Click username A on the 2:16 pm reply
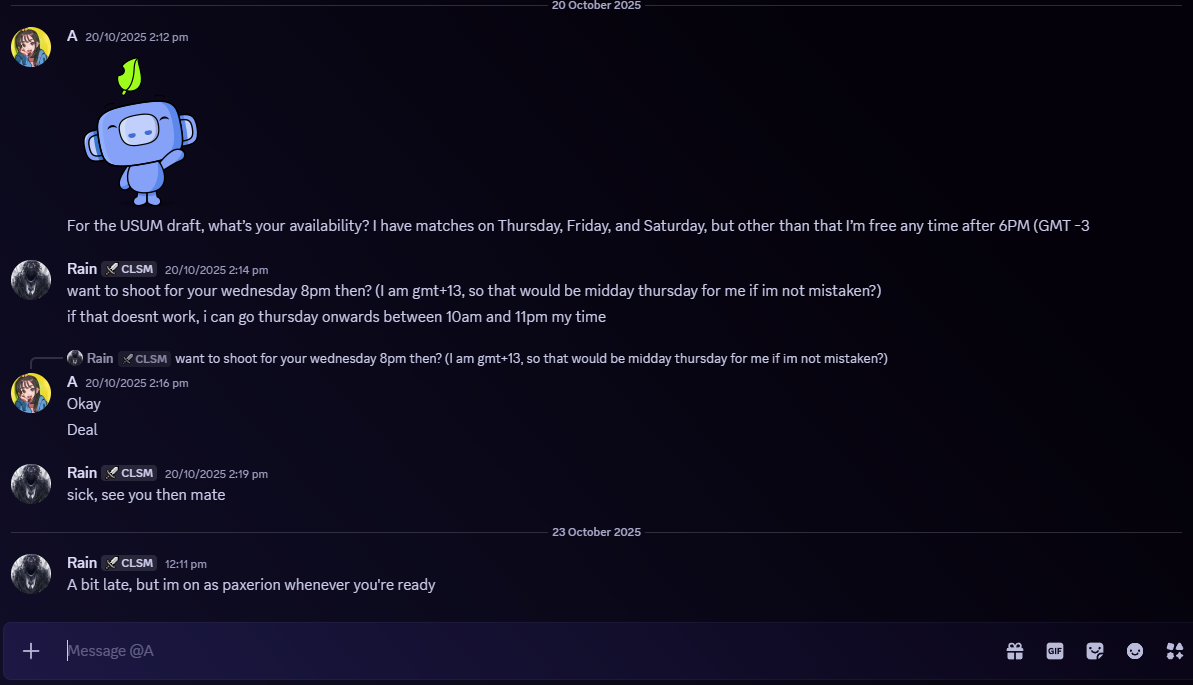The height and width of the screenshot is (685, 1193). (72, 382)
